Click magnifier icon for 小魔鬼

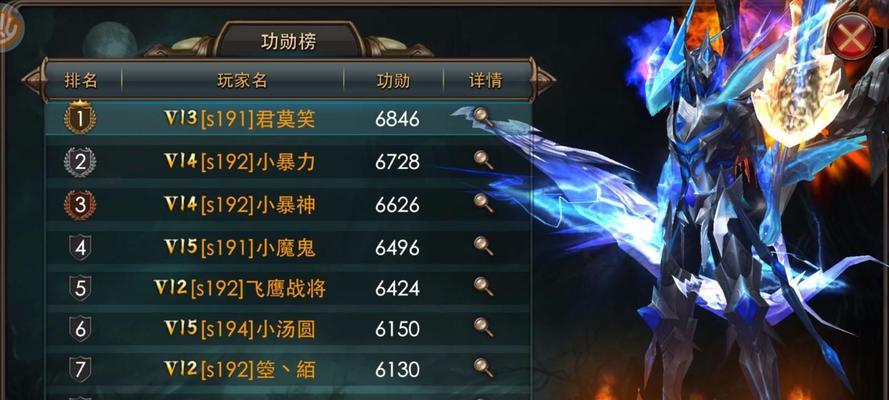[483, 246]
